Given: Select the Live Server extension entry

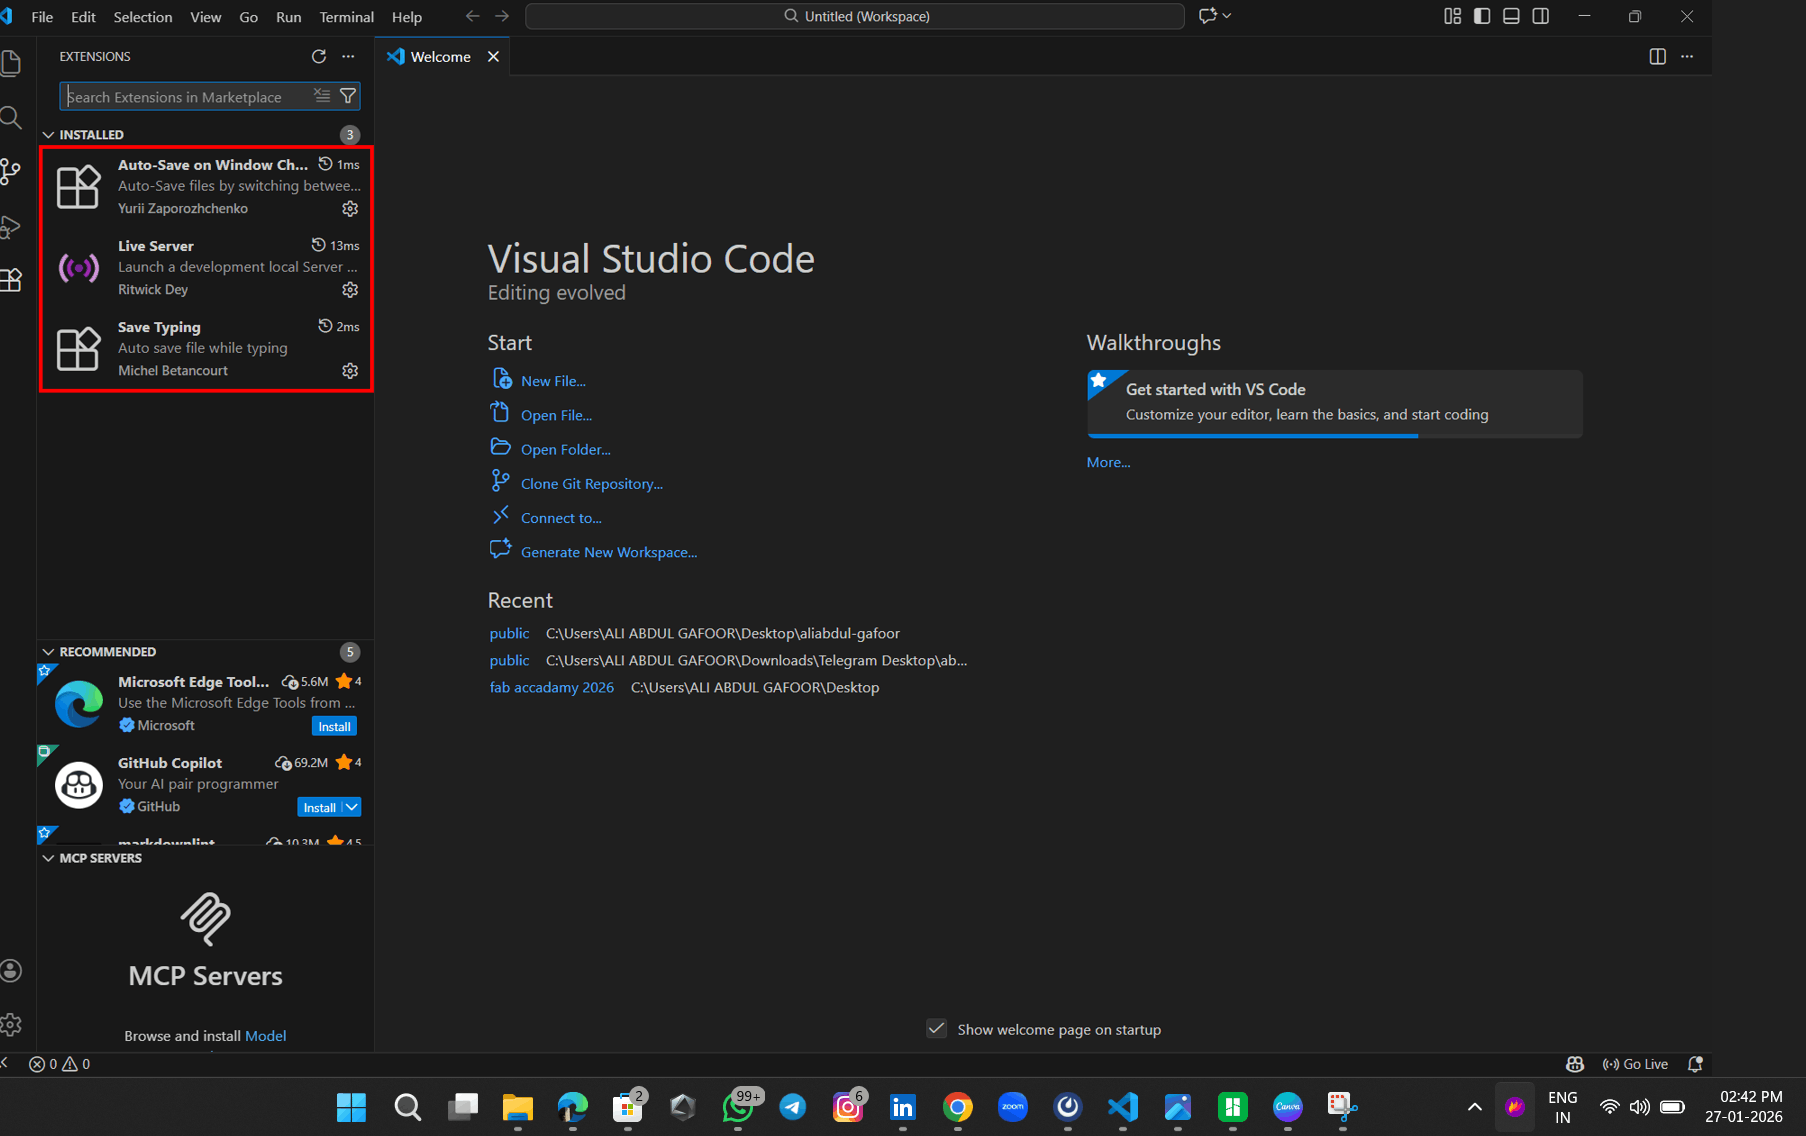Looking at the screenshot, I should tap(206, 268).
